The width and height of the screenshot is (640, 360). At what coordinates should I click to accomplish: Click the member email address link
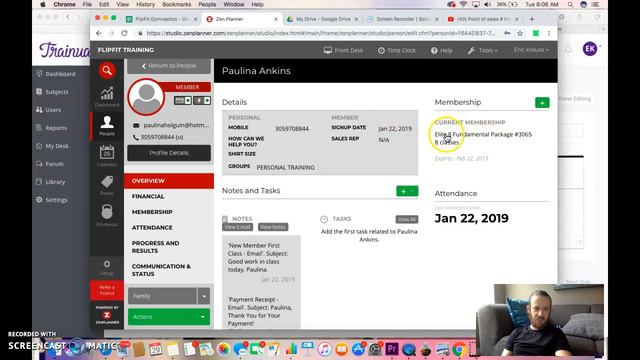[176, 125]
